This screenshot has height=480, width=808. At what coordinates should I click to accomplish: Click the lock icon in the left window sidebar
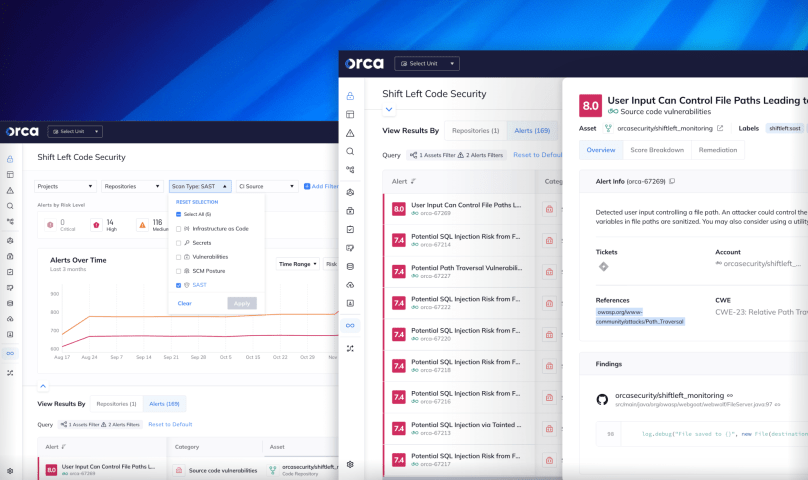click(10, 159)
